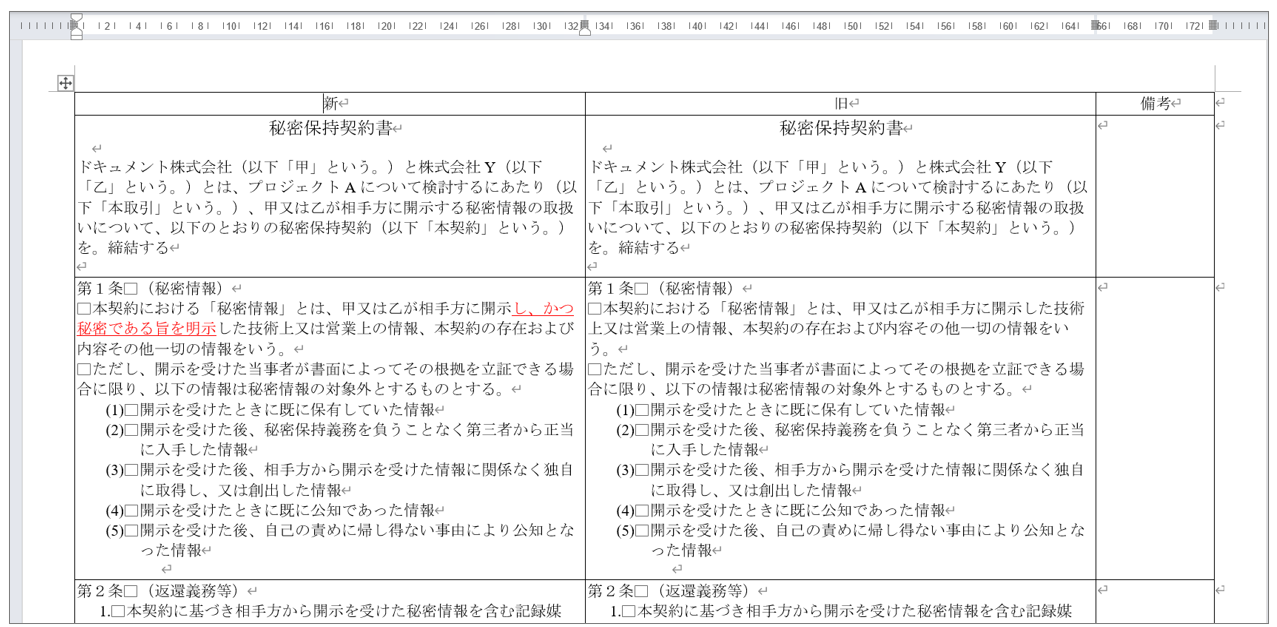Click the column boundary marker near ruler 72

point(1213,24)
